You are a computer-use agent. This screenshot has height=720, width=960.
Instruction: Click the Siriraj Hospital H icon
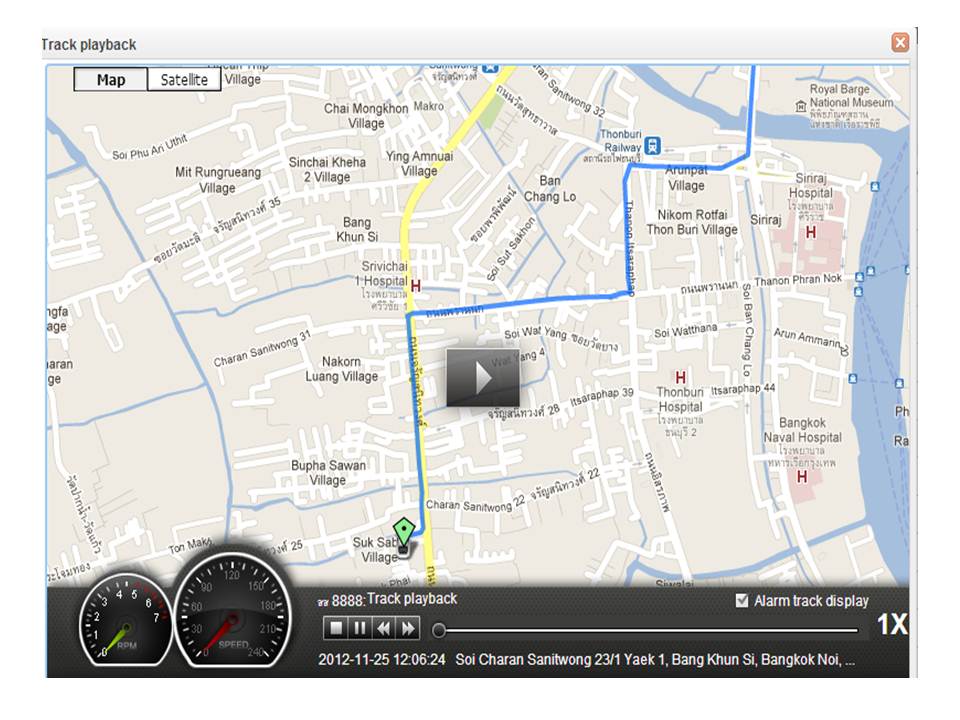point(811,232)
